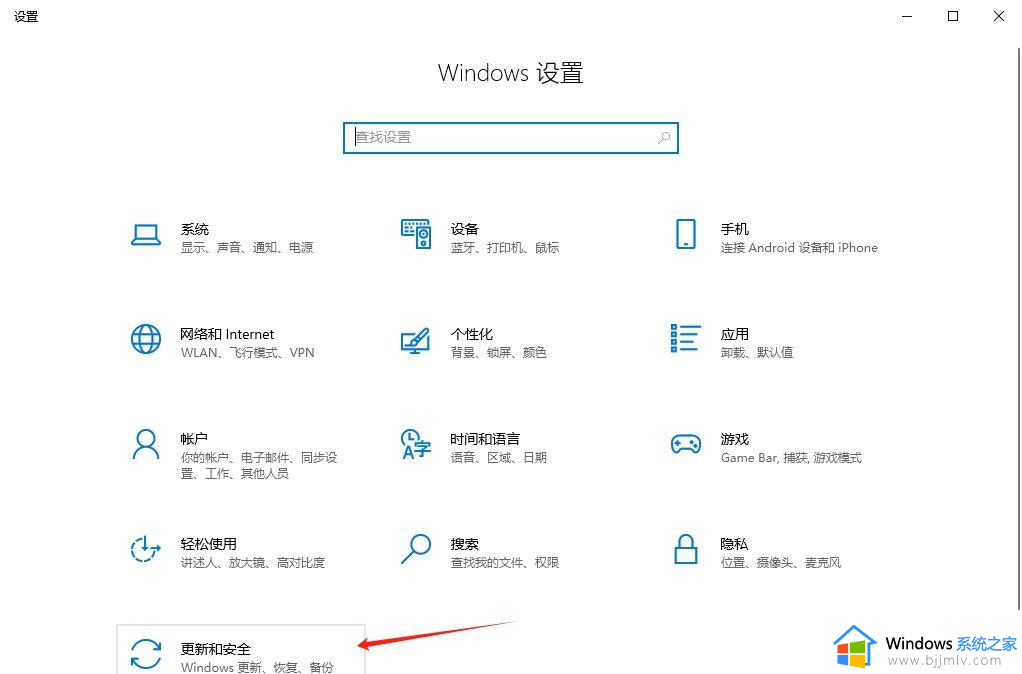Click the text 显示、声音、通知、电源
Screen dimensions: 1022x674
pyautogui.click(x=247, y=248)
